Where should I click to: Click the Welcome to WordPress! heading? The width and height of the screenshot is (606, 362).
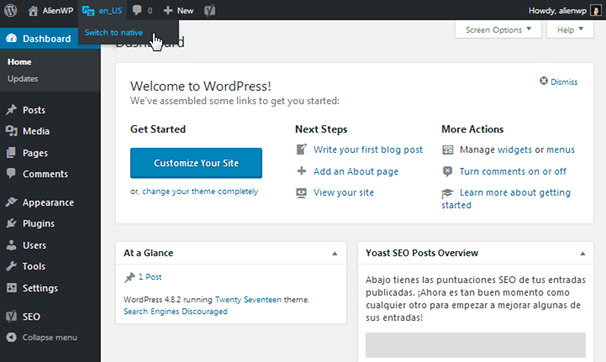[201, 86]
